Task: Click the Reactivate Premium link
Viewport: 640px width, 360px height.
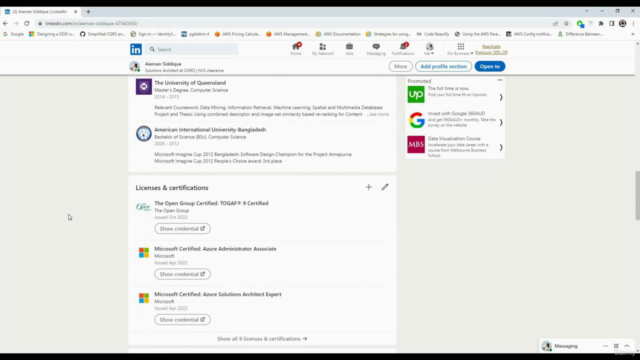Action: (491, 49)
